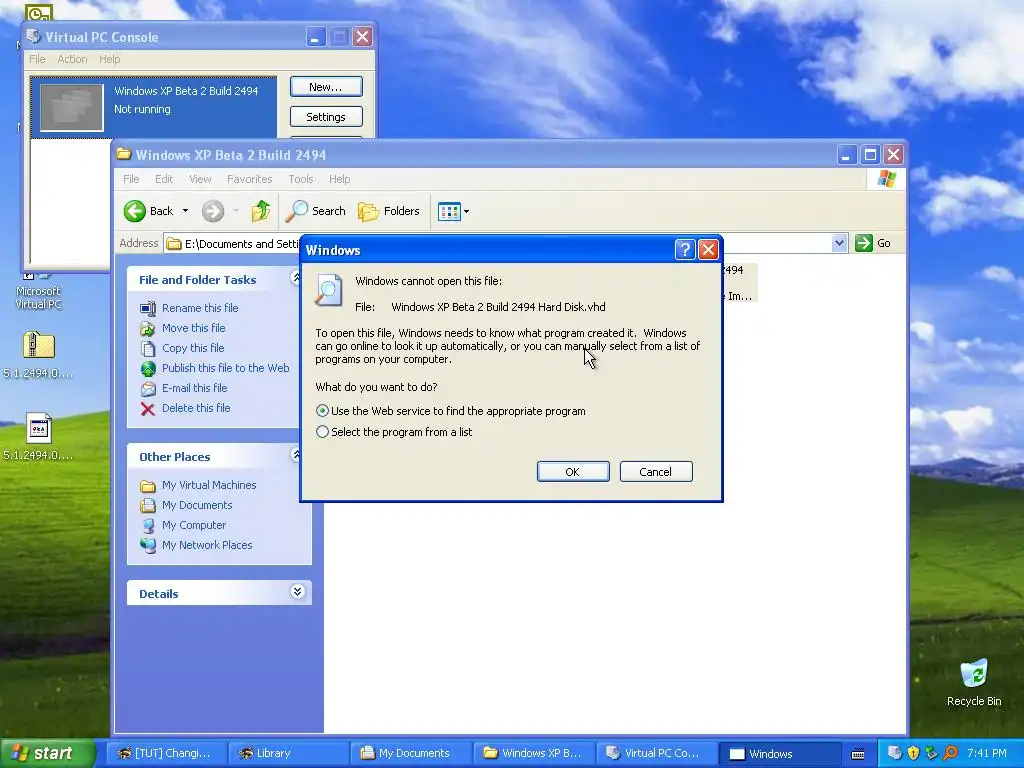This screenshot has height=768, width=1024.
Task: Click the My Network Places icon
Action: 148,545
